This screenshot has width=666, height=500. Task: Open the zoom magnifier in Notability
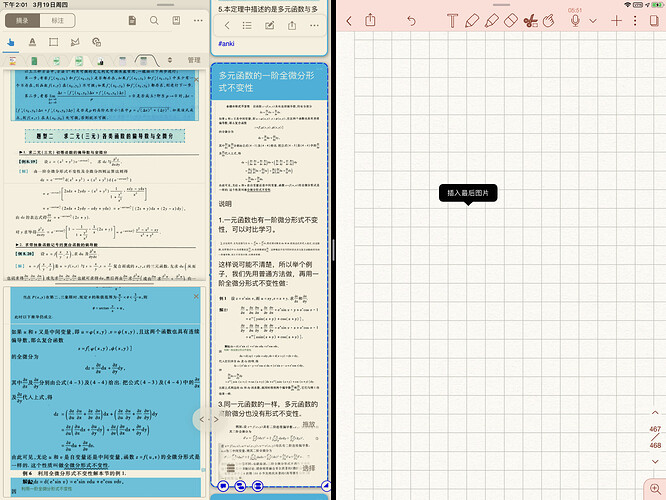click(655, 489)
